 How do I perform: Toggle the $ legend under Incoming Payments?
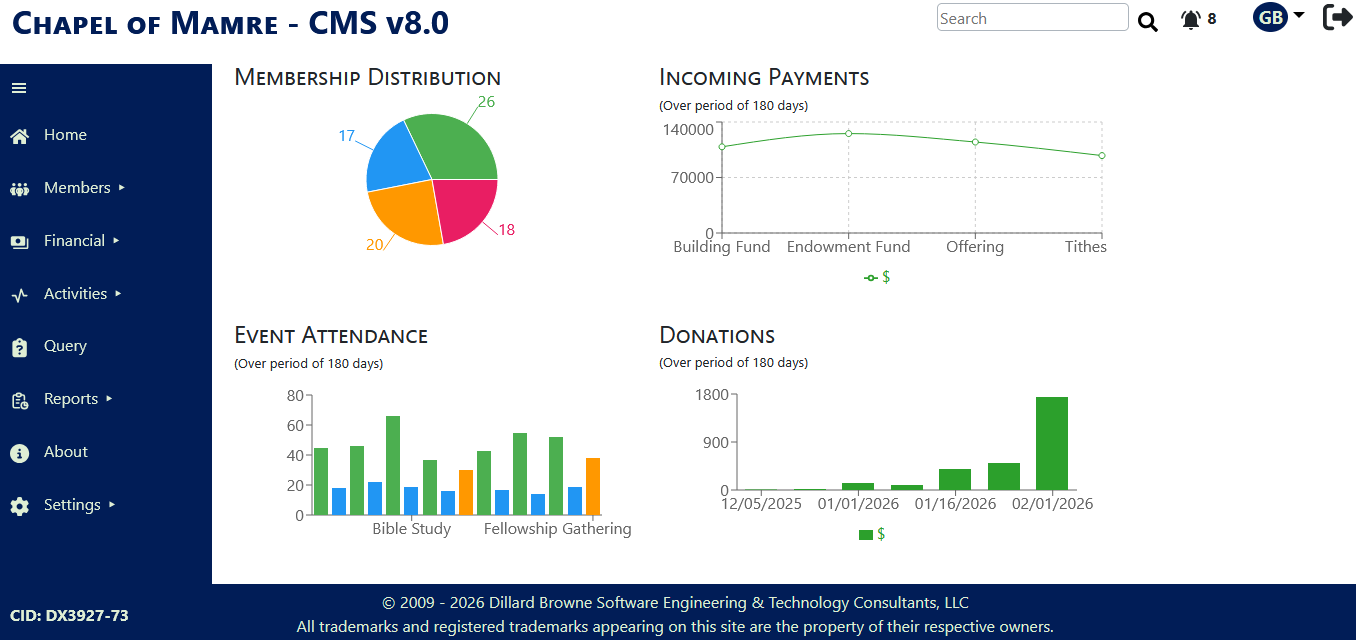(877, 277)
